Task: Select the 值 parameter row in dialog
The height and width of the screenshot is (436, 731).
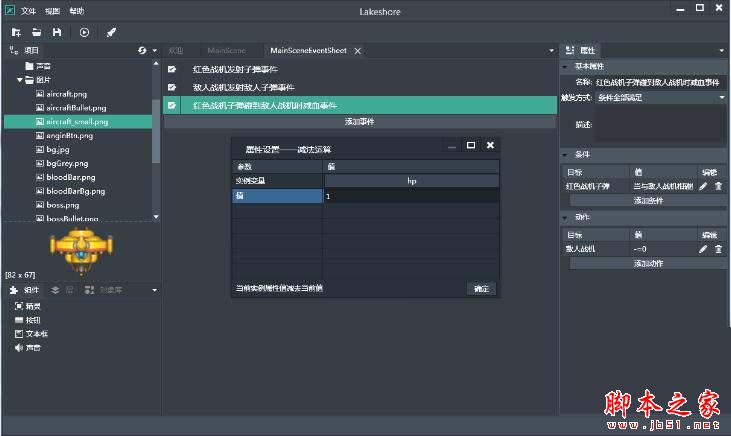Action: pos(277,196)
